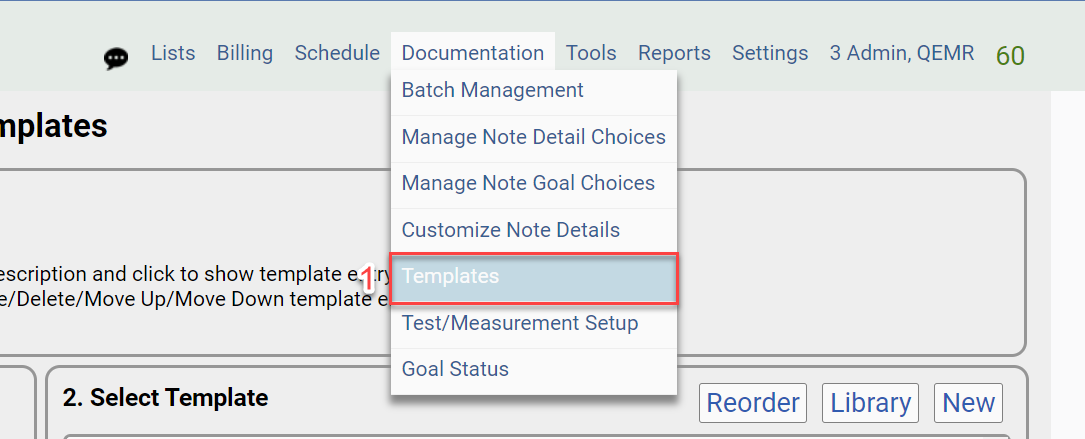Image resolution: width=1085 pixels, height=439 pixels.
Task: Select Goal Status menu item
Action: coord(455,369)
